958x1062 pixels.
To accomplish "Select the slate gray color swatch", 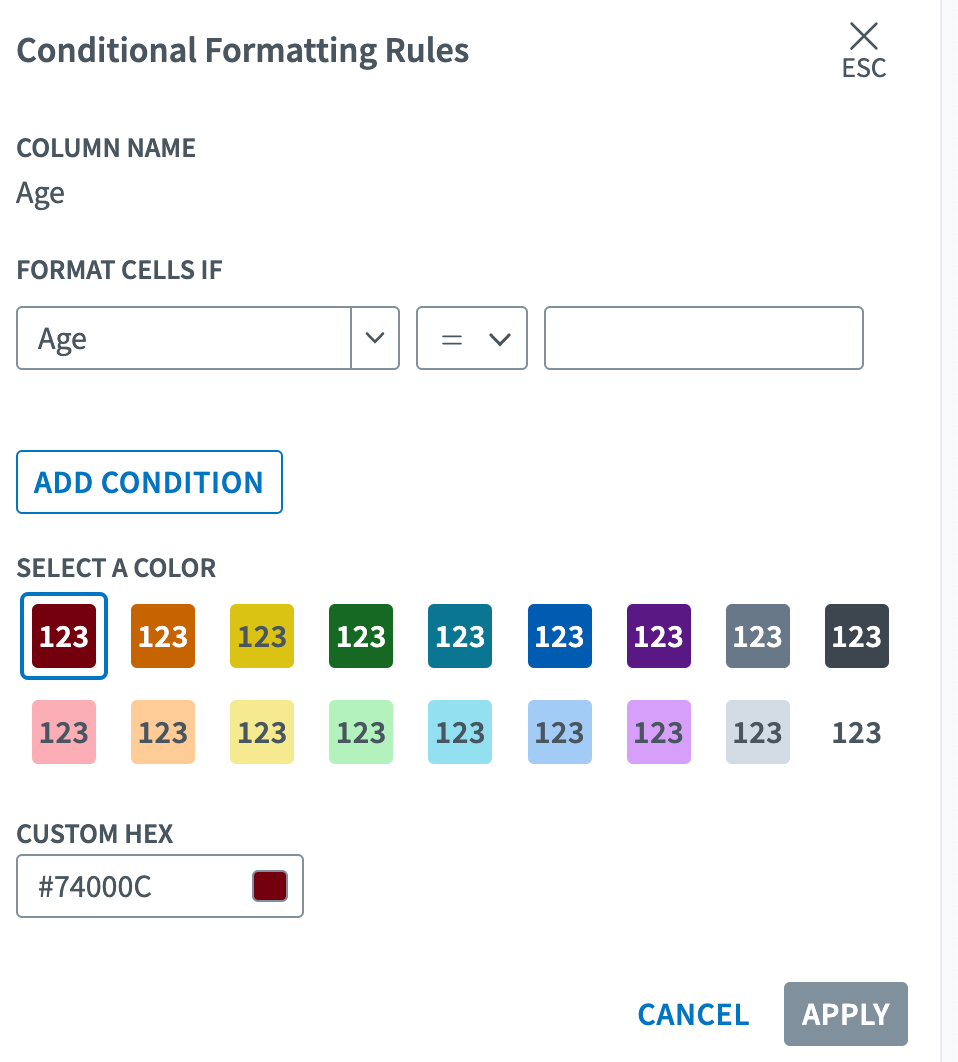I will (757, 636).
